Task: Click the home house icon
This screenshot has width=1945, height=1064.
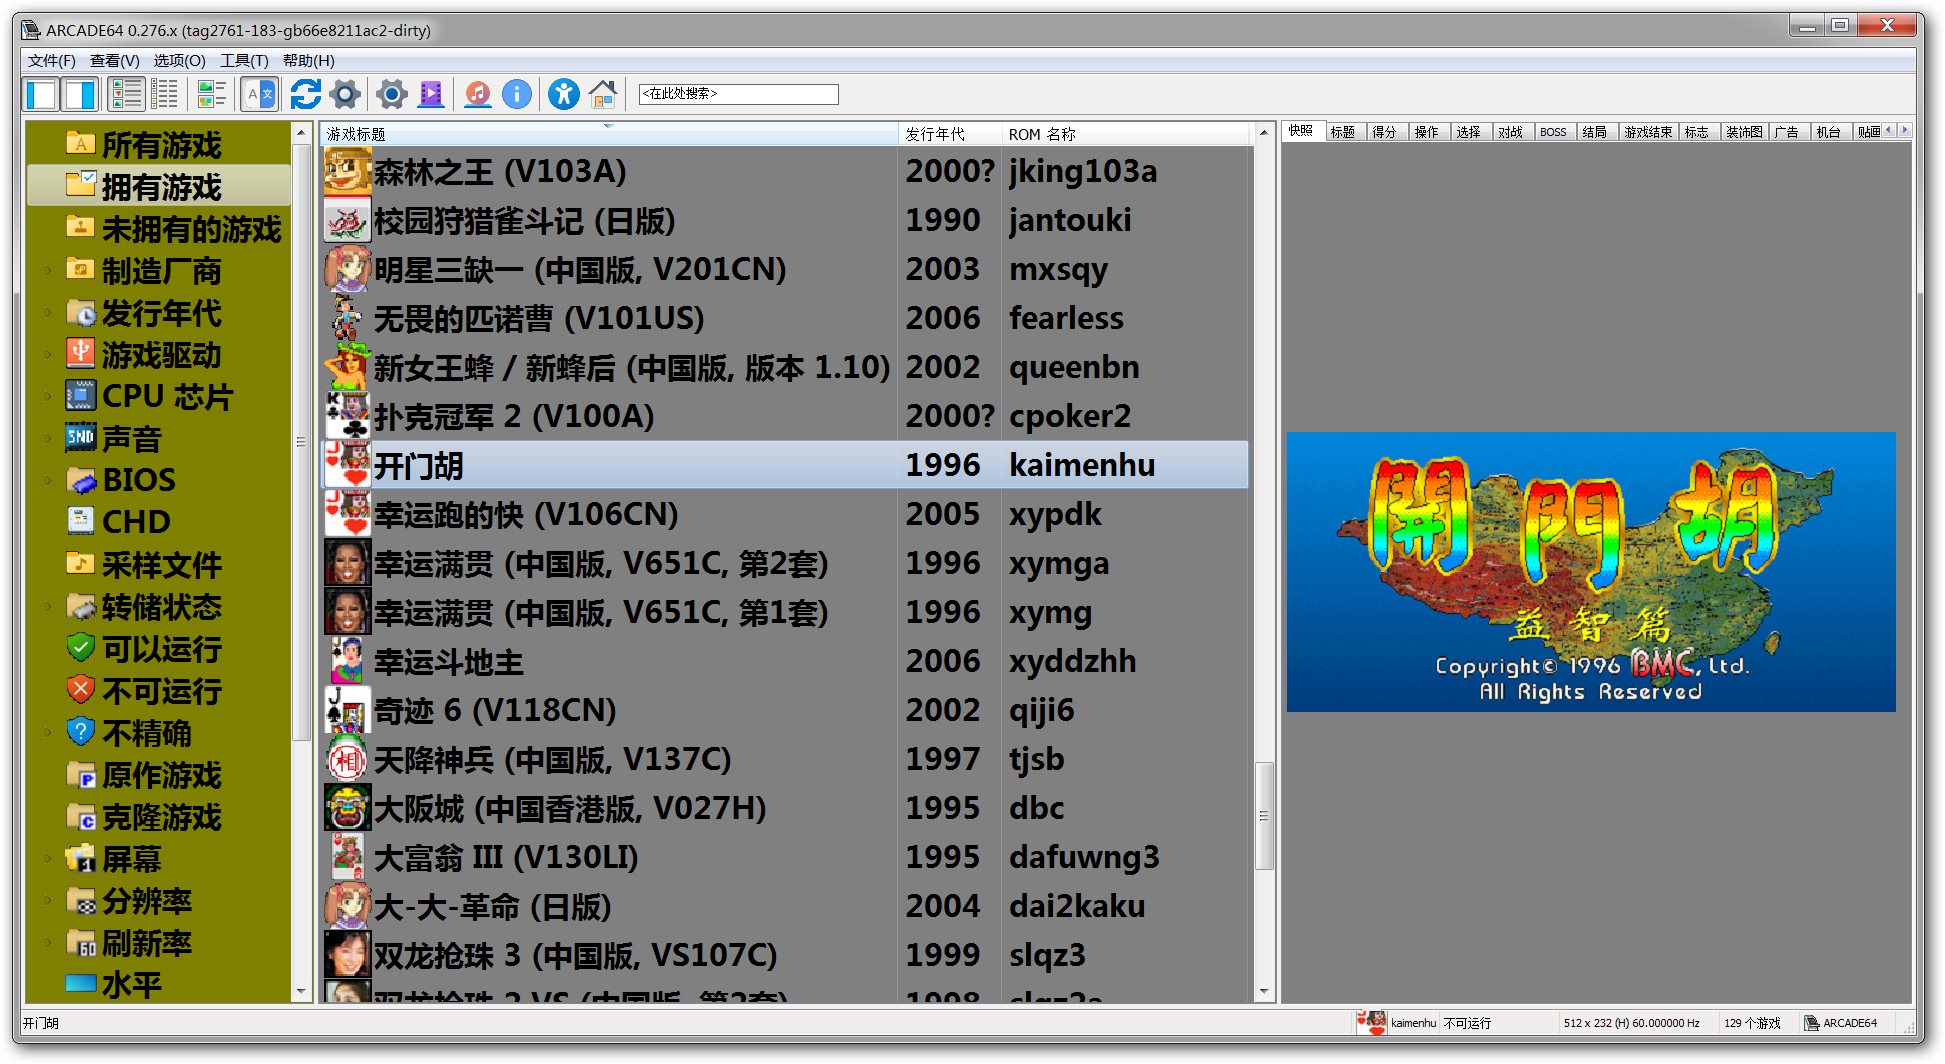Action: (x=603, y=94)
